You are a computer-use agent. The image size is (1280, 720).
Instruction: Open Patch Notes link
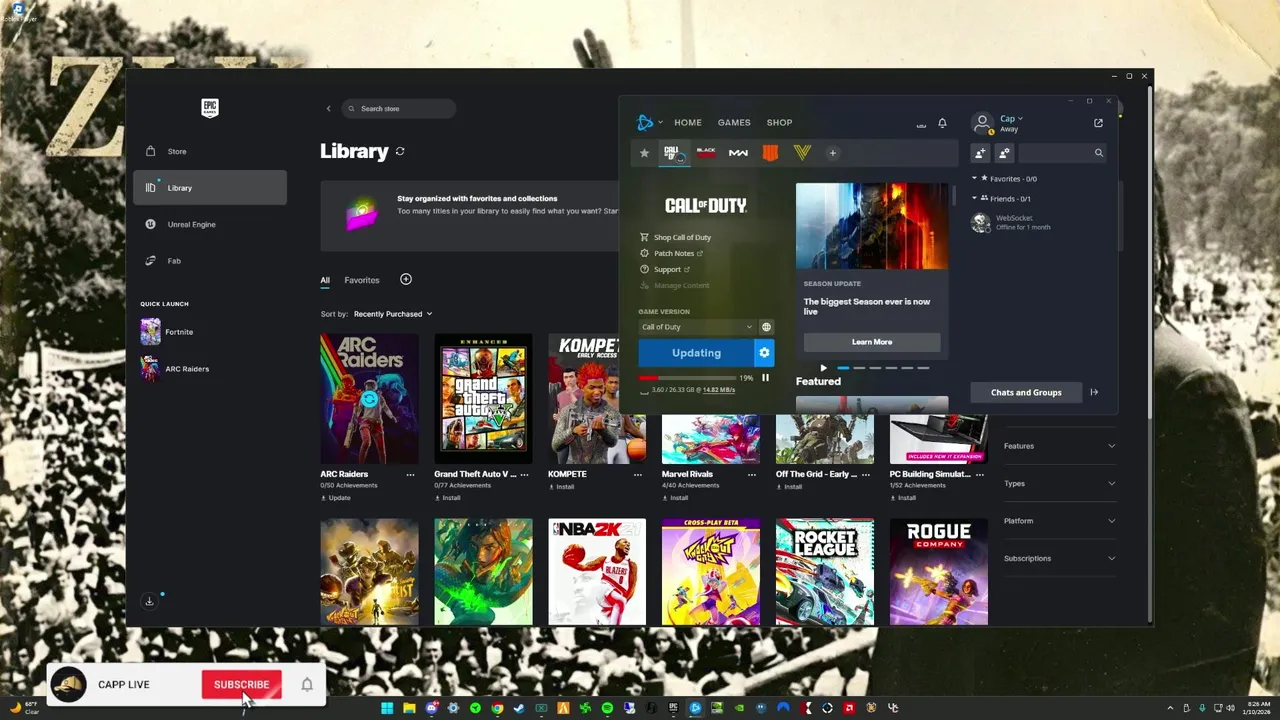pyautogui.click(x=671, y=254)
